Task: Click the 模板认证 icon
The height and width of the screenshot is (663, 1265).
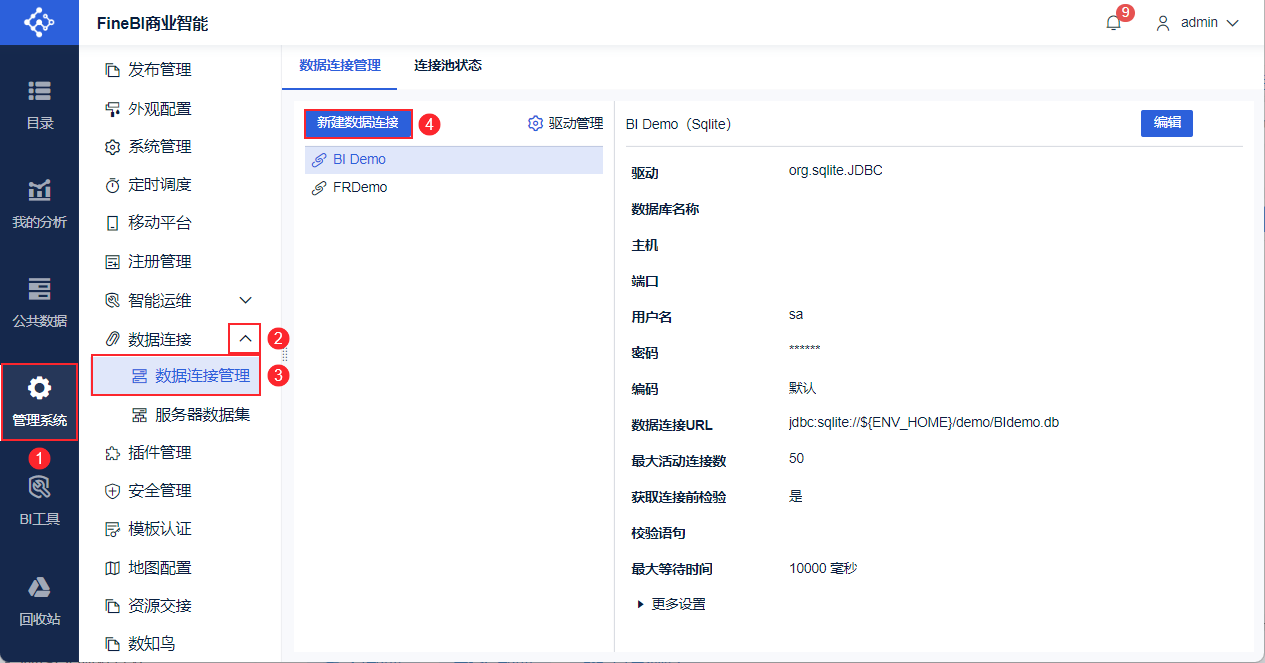Action: click(112, 529)
